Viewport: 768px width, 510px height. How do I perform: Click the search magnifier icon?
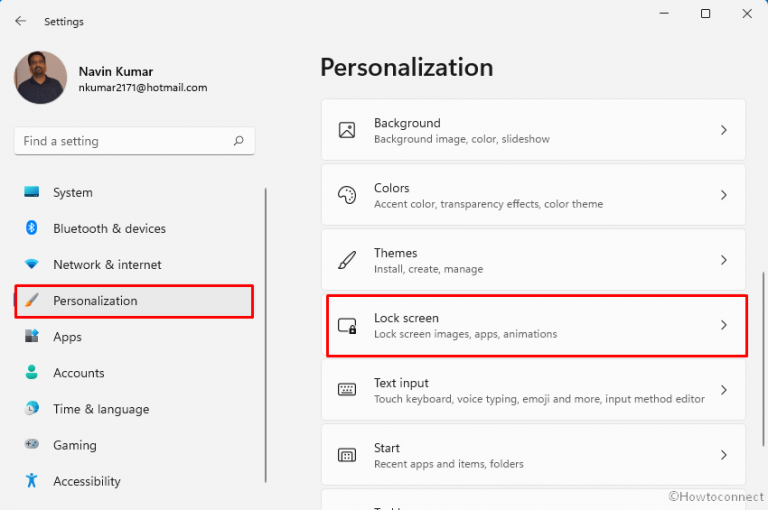coord(238,141)
